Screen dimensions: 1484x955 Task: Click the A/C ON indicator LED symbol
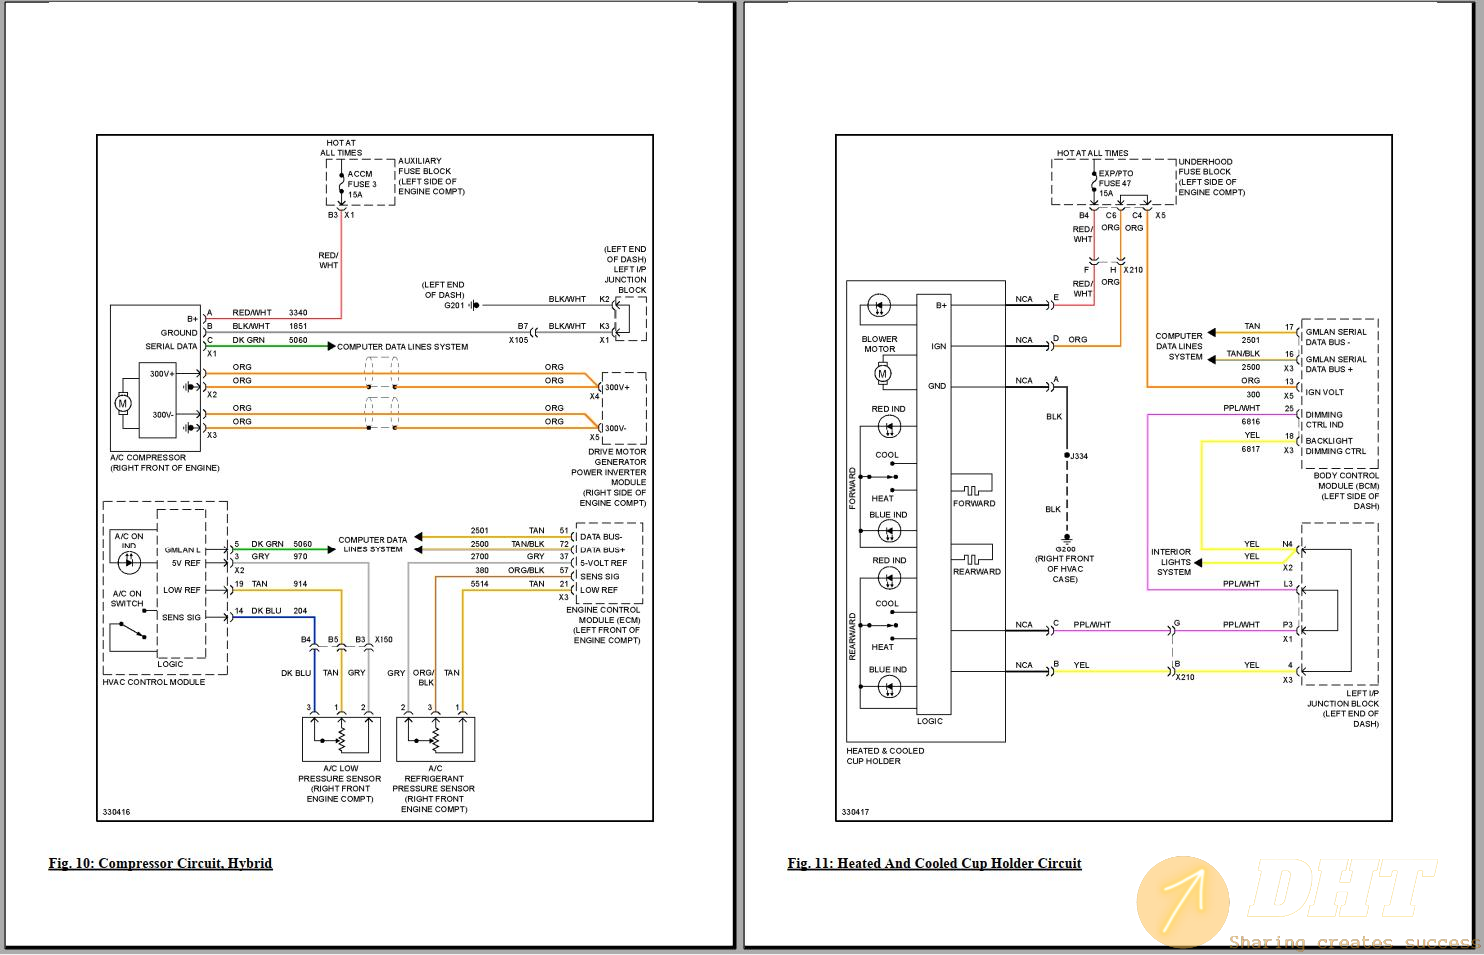(129, 562)
